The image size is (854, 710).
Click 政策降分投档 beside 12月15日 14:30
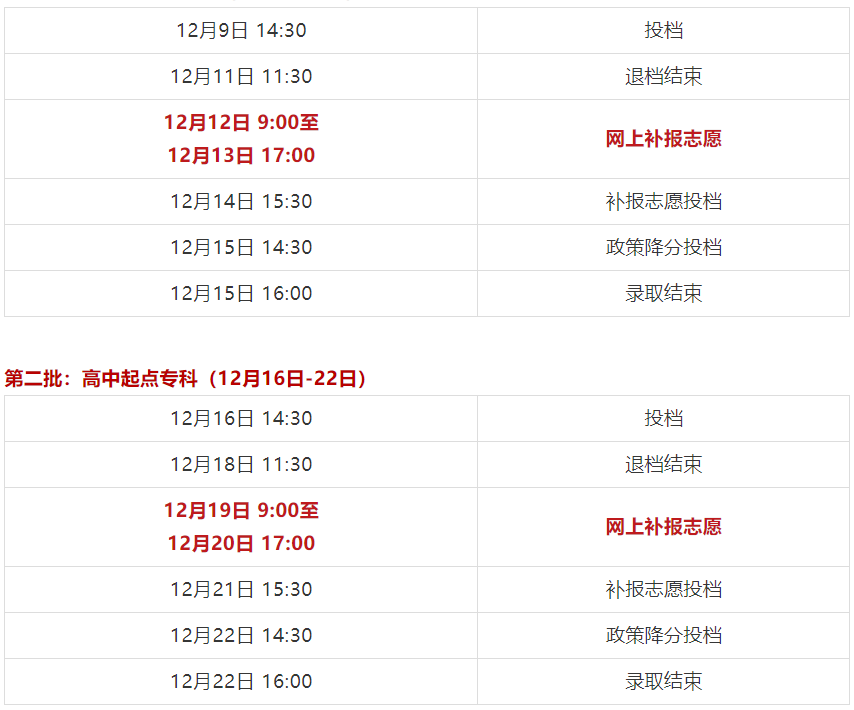pos(663,247)
